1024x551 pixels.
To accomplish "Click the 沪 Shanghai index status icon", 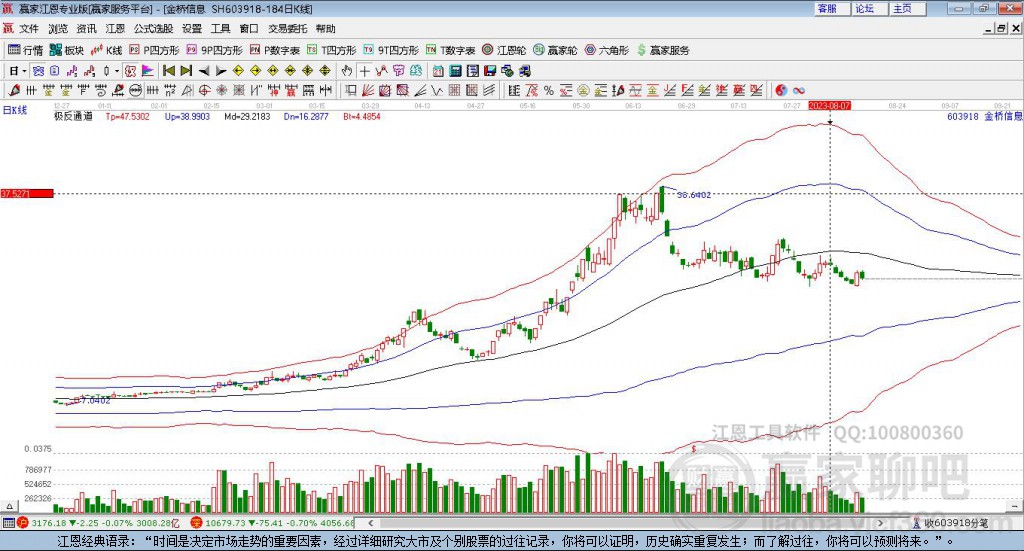I will point(23,522).
